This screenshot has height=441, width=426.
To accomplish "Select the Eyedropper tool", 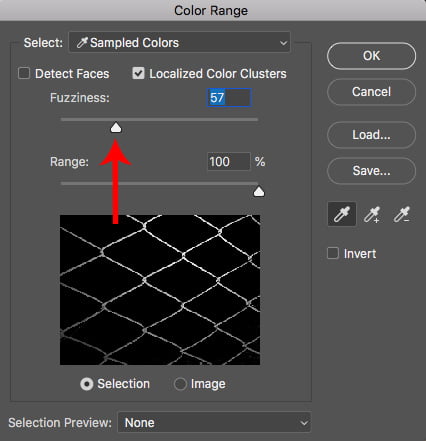I will click(342, 214).
